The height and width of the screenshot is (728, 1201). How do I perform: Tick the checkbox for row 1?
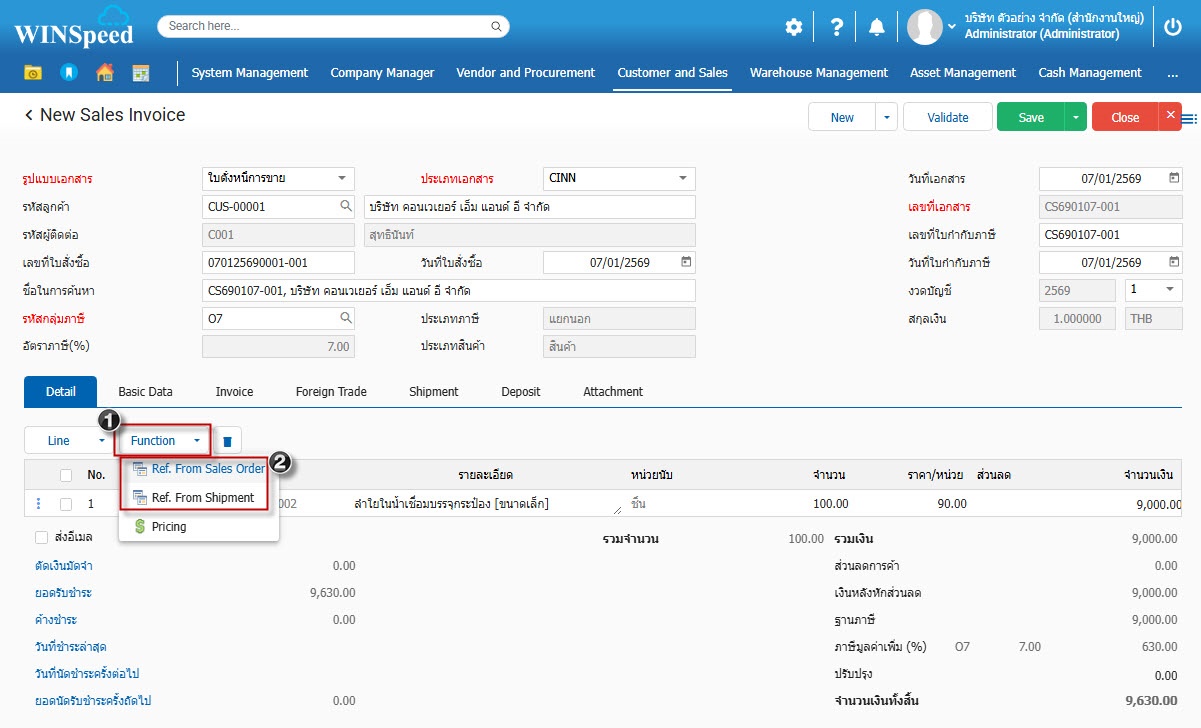tap(66, 504)
